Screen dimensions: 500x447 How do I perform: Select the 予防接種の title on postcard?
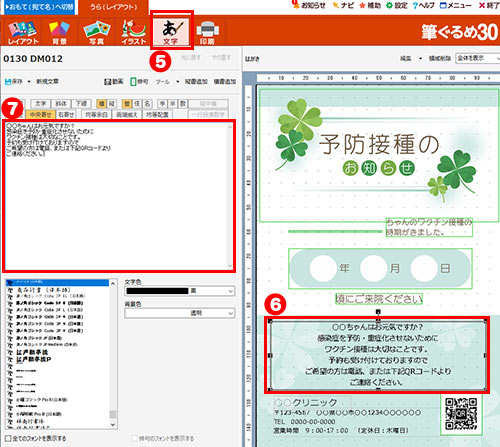(379, 144)
